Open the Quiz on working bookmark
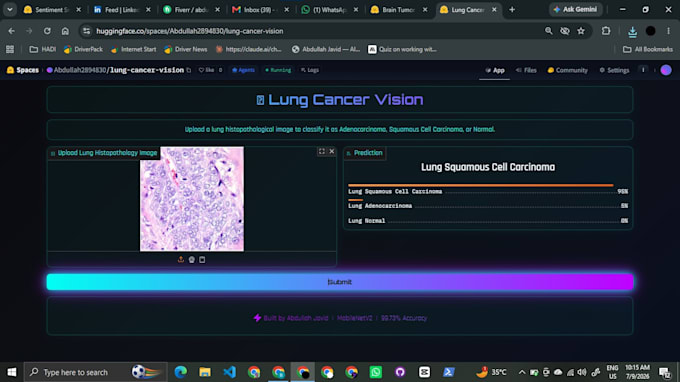 pos(402,49)
